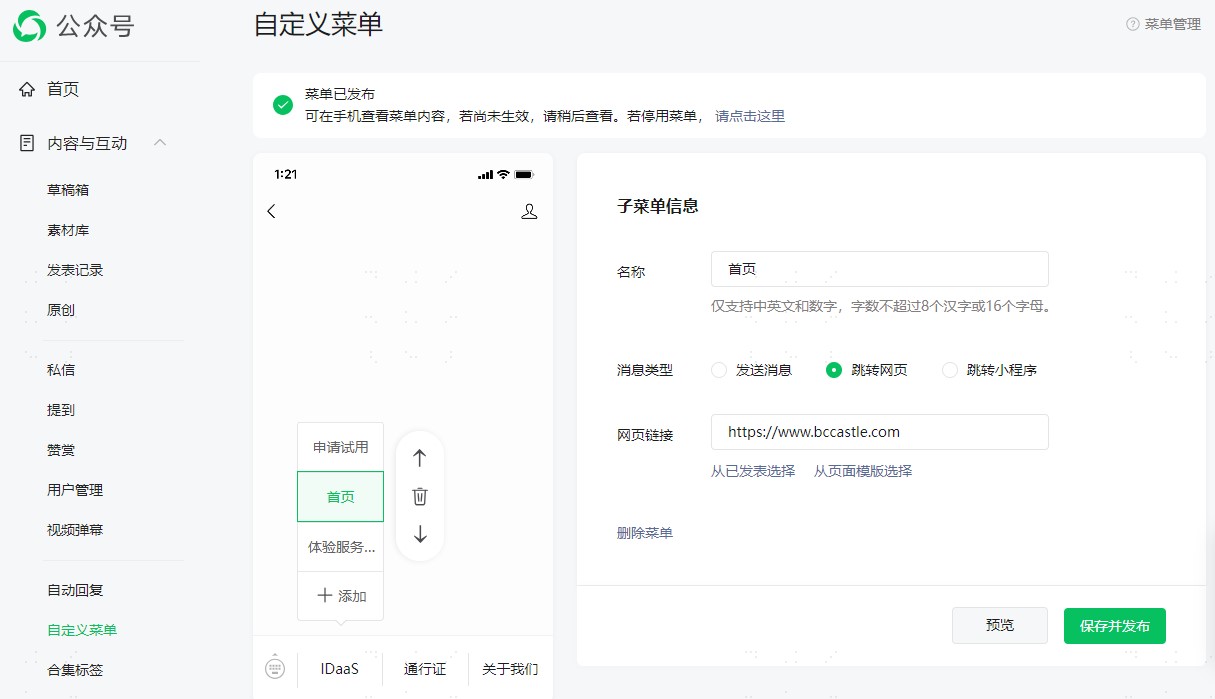Click the 自定义菜单 page title
The height and width of the screenshot is (699, 1215).
click(318, 25)
